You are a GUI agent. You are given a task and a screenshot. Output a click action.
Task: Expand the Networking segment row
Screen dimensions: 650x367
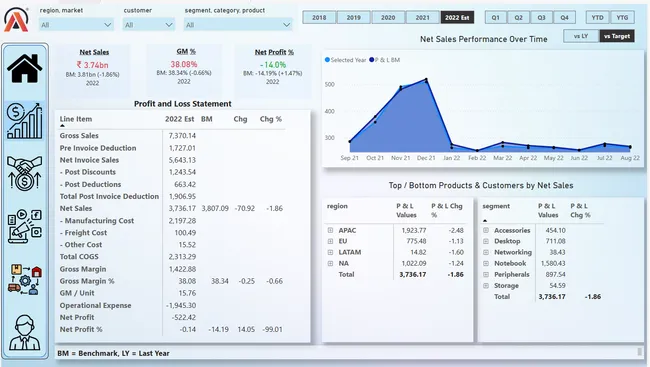point(486,252)
